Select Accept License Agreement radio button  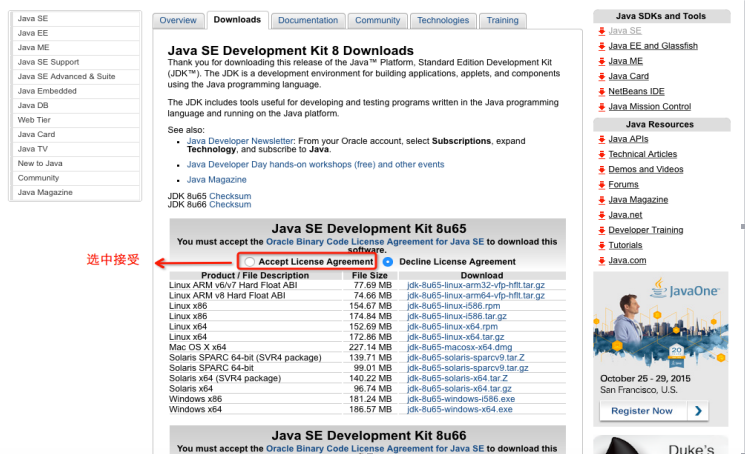250,262
